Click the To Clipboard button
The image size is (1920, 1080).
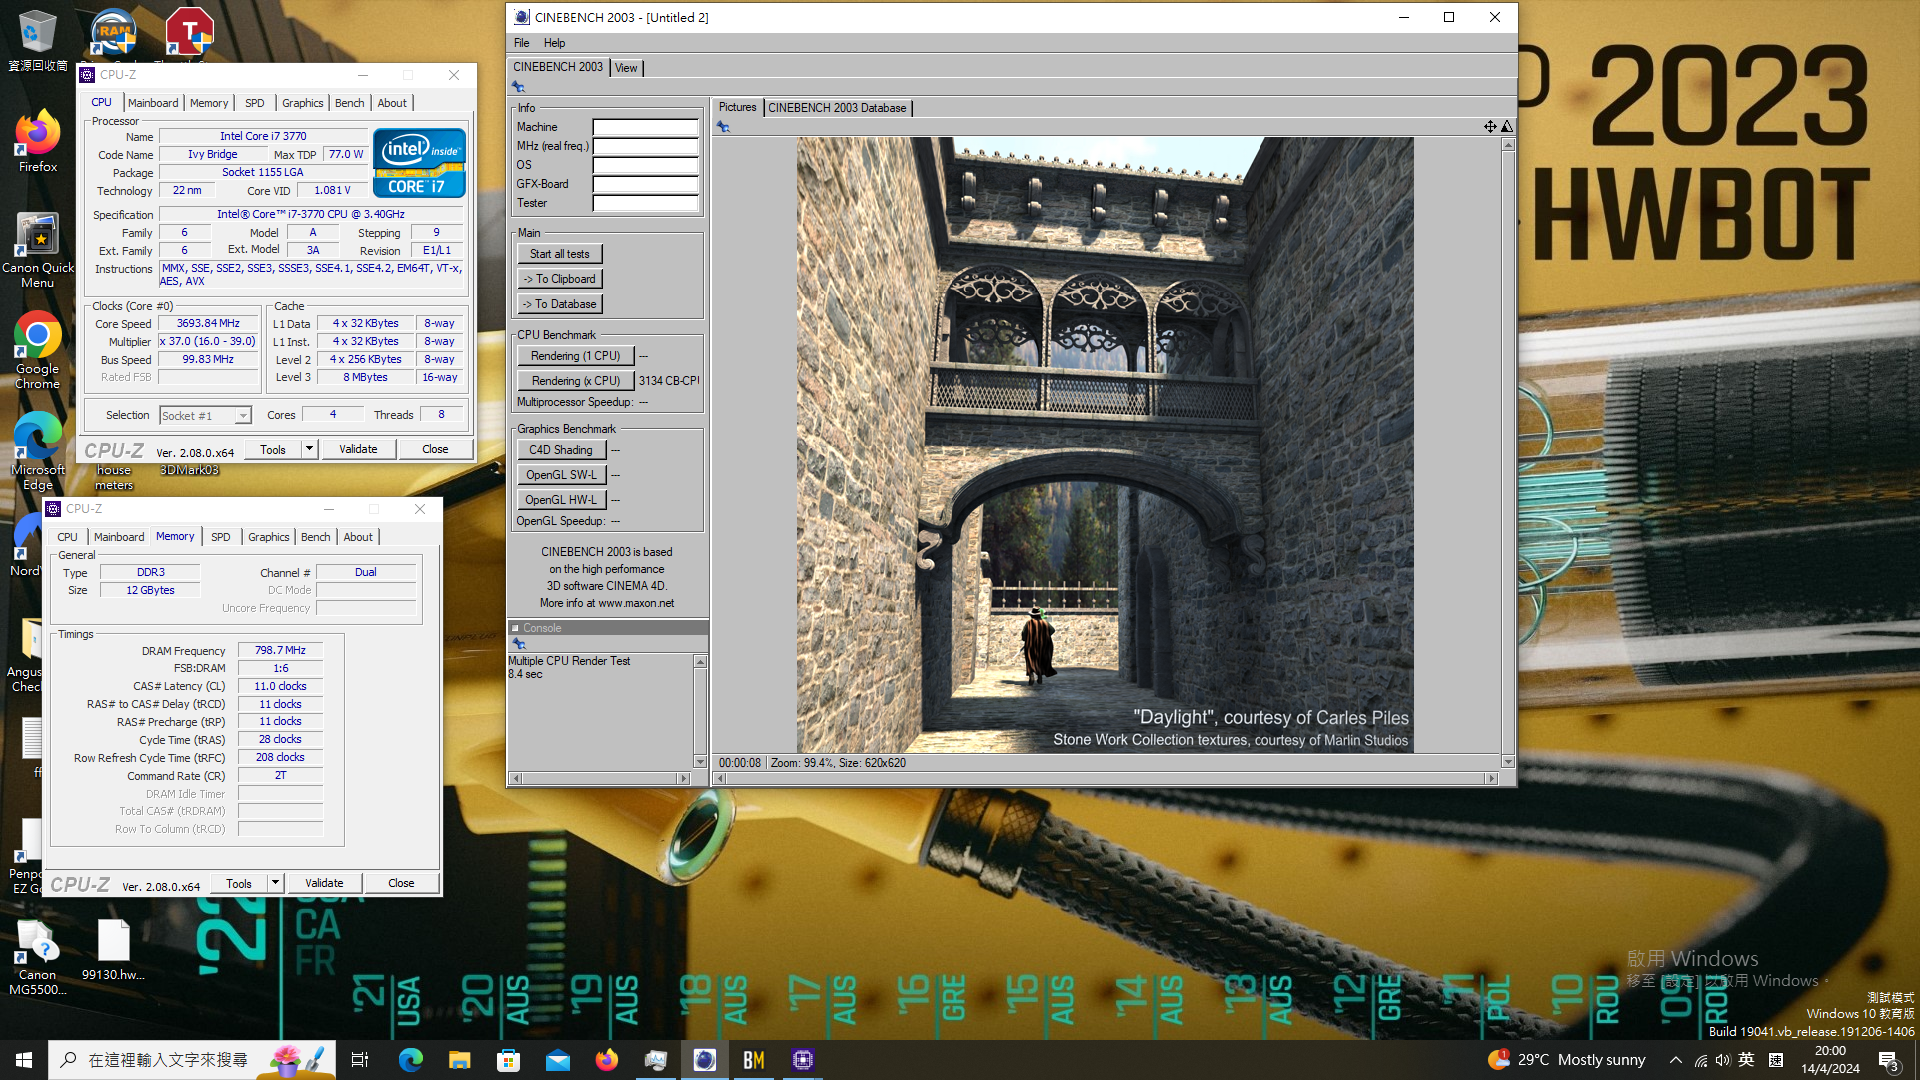pyautogui.click(x=560, y=279)
